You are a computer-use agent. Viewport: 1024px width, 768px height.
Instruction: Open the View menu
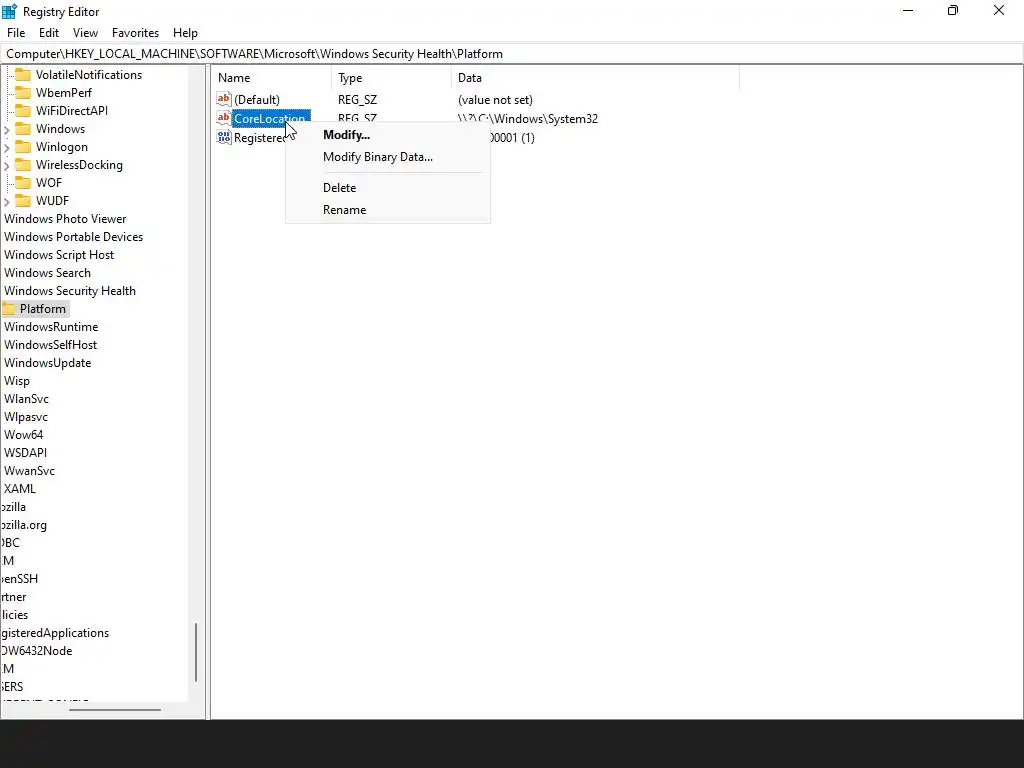click(x=85, y=33)
